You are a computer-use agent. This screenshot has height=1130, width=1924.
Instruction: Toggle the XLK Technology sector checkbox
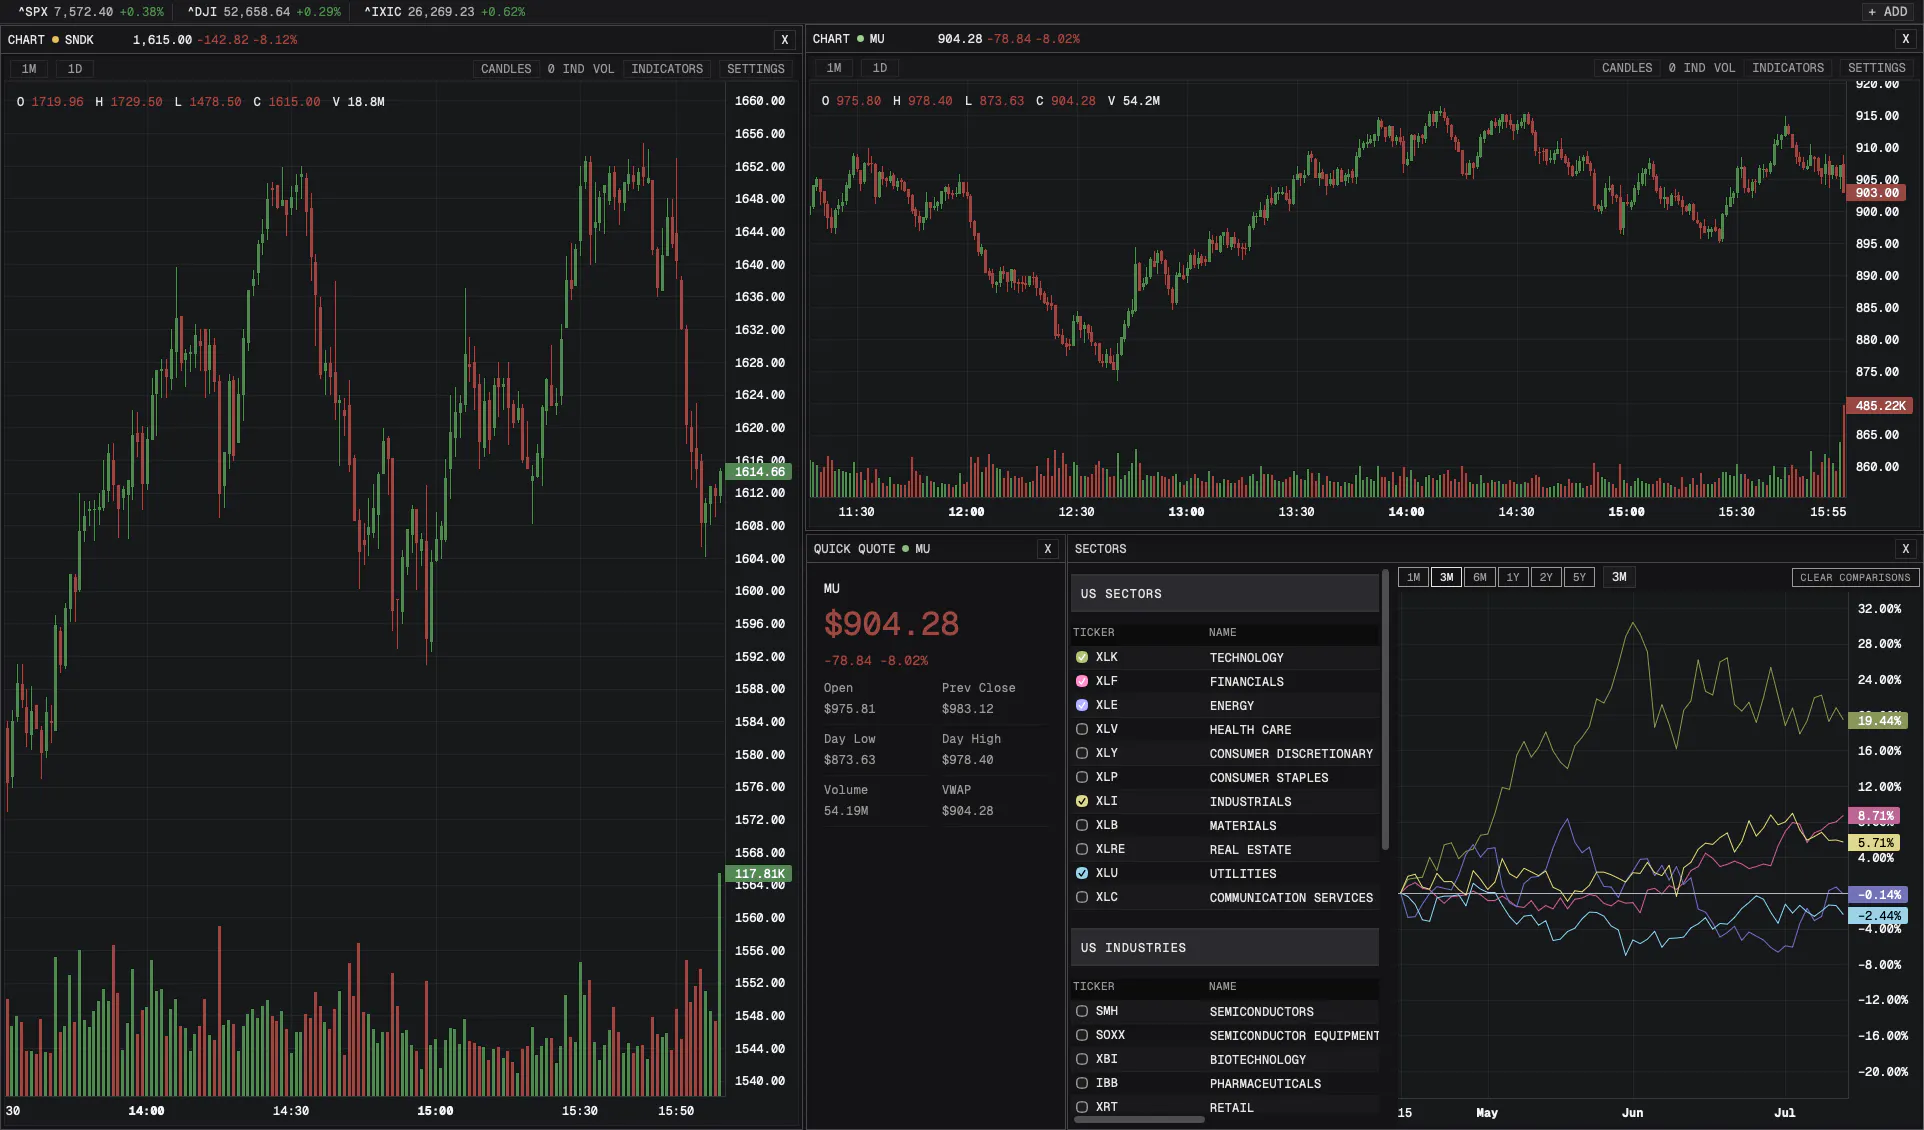(x=1082, y=657)
